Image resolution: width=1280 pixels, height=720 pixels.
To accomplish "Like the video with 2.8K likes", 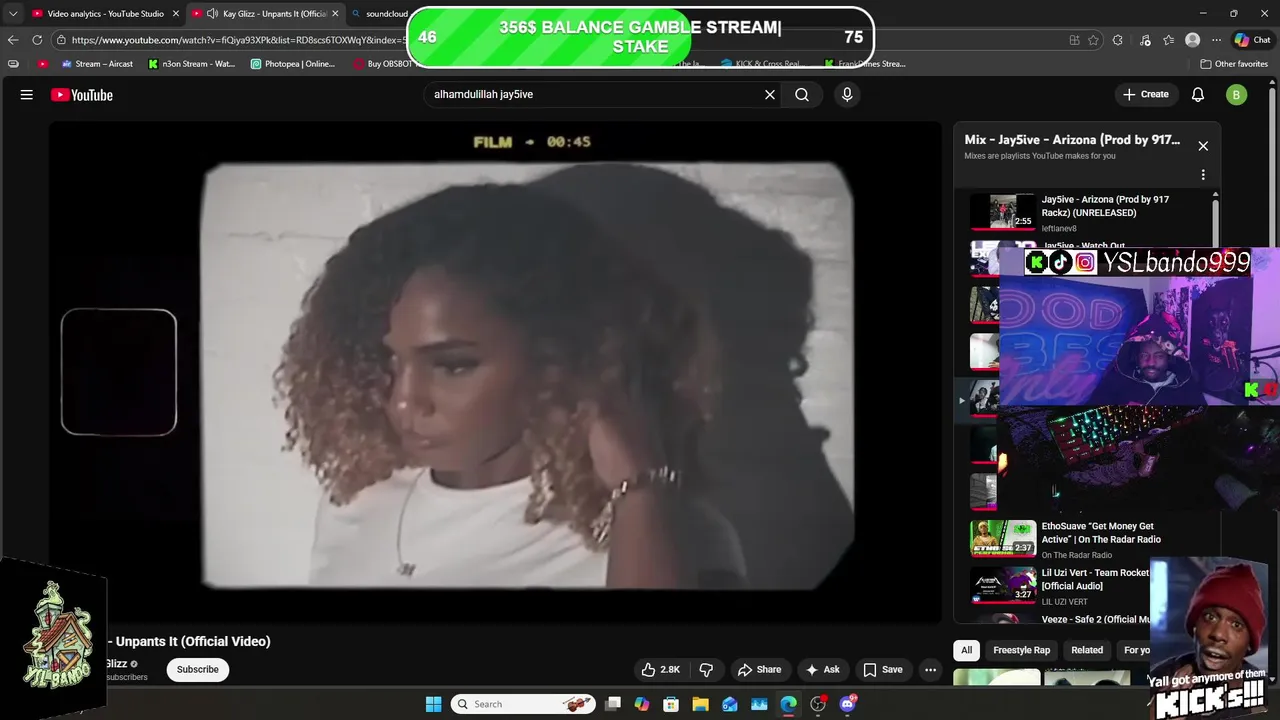I will pos(661,670).
